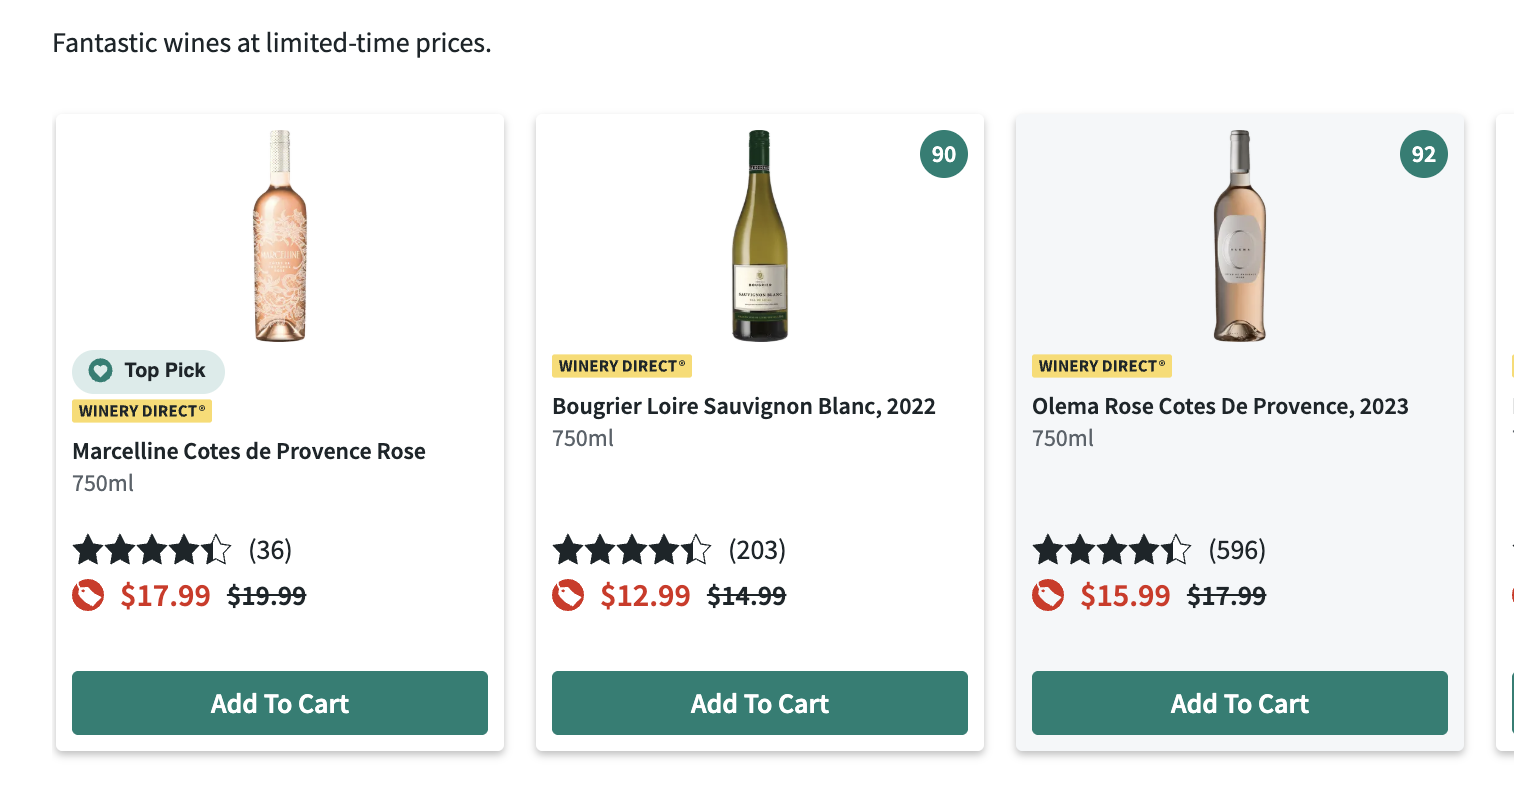
Task: Click the red sale tag icon beside $15.99
Action: [x=1048, y=596]
